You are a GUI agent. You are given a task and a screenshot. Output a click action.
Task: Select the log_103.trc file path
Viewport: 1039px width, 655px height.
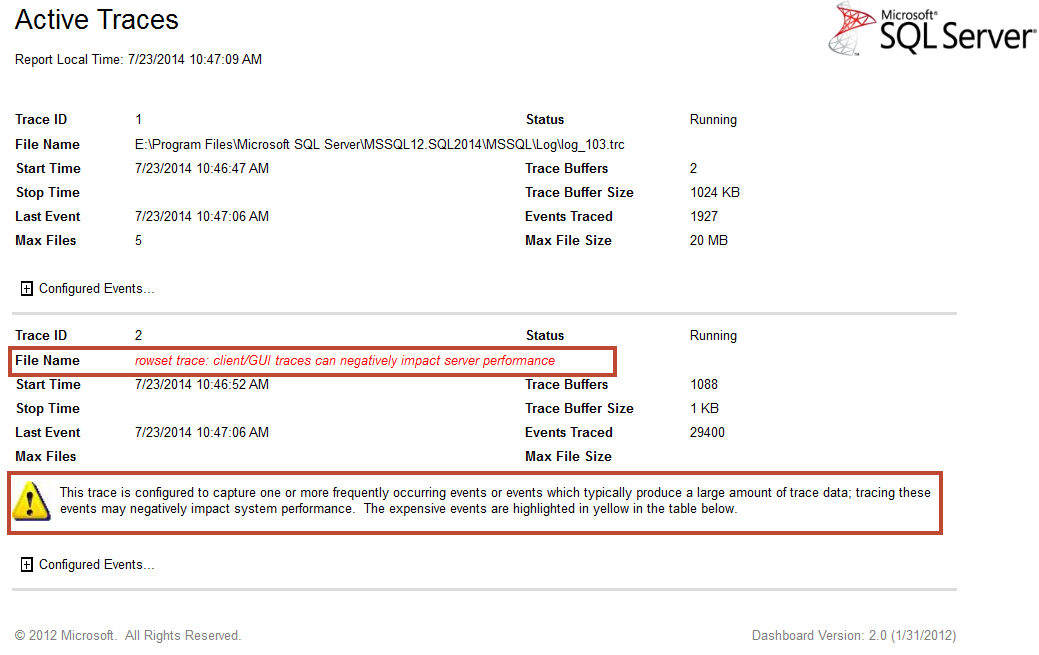pyautogui.click(x=380, y=145)
